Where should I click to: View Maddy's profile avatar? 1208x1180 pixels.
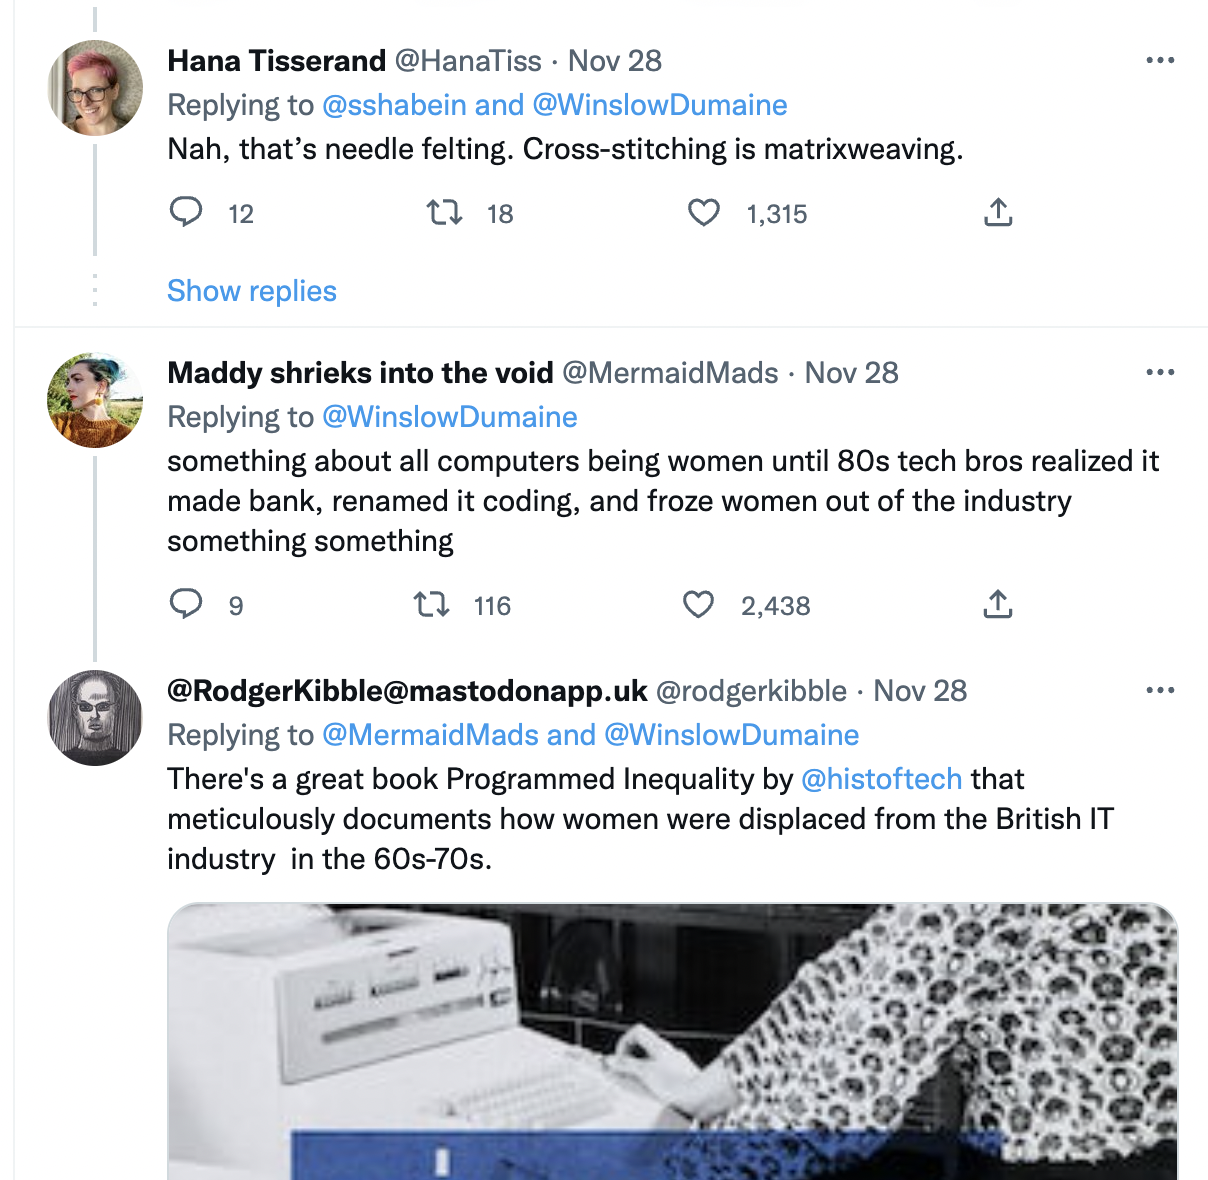pos(96,400)
